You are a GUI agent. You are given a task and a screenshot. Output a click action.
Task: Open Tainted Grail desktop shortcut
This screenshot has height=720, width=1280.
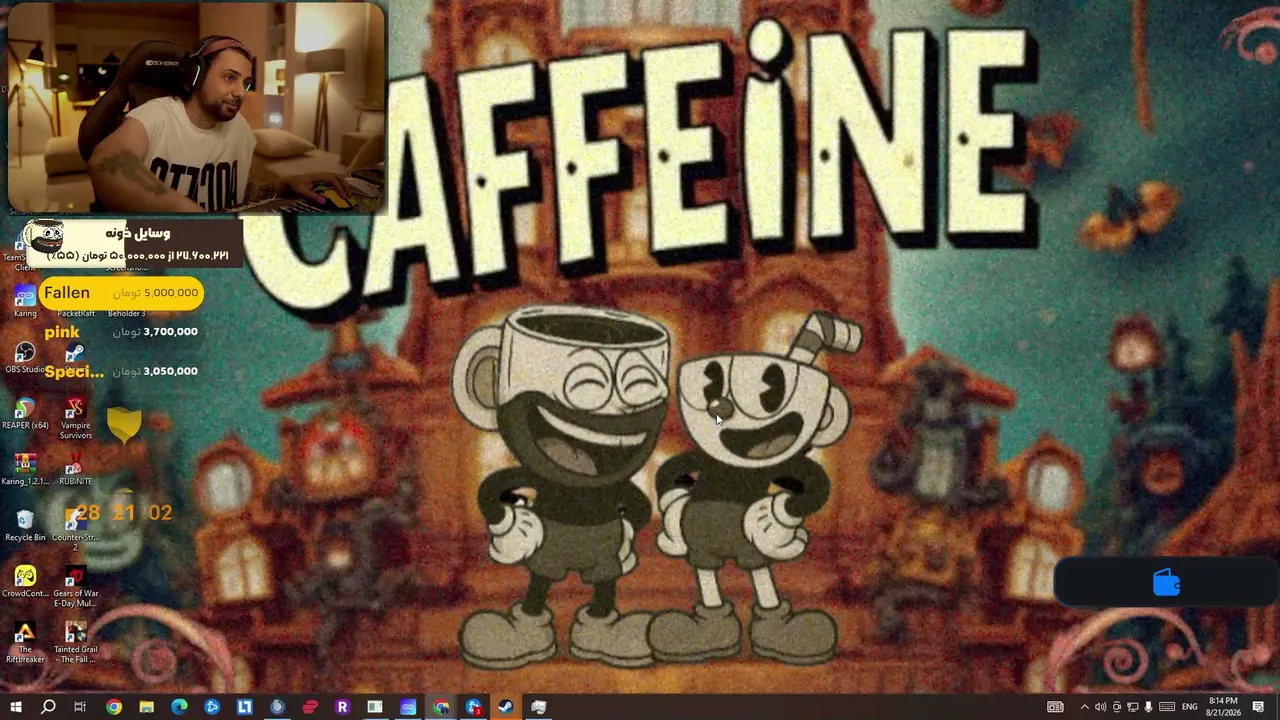click(x=75, y=643)
